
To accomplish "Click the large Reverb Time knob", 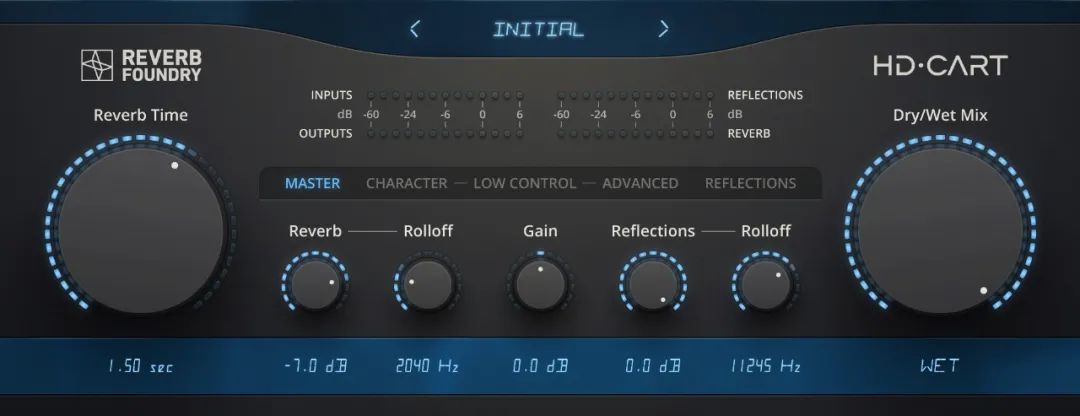I will [x=141, y=229].
